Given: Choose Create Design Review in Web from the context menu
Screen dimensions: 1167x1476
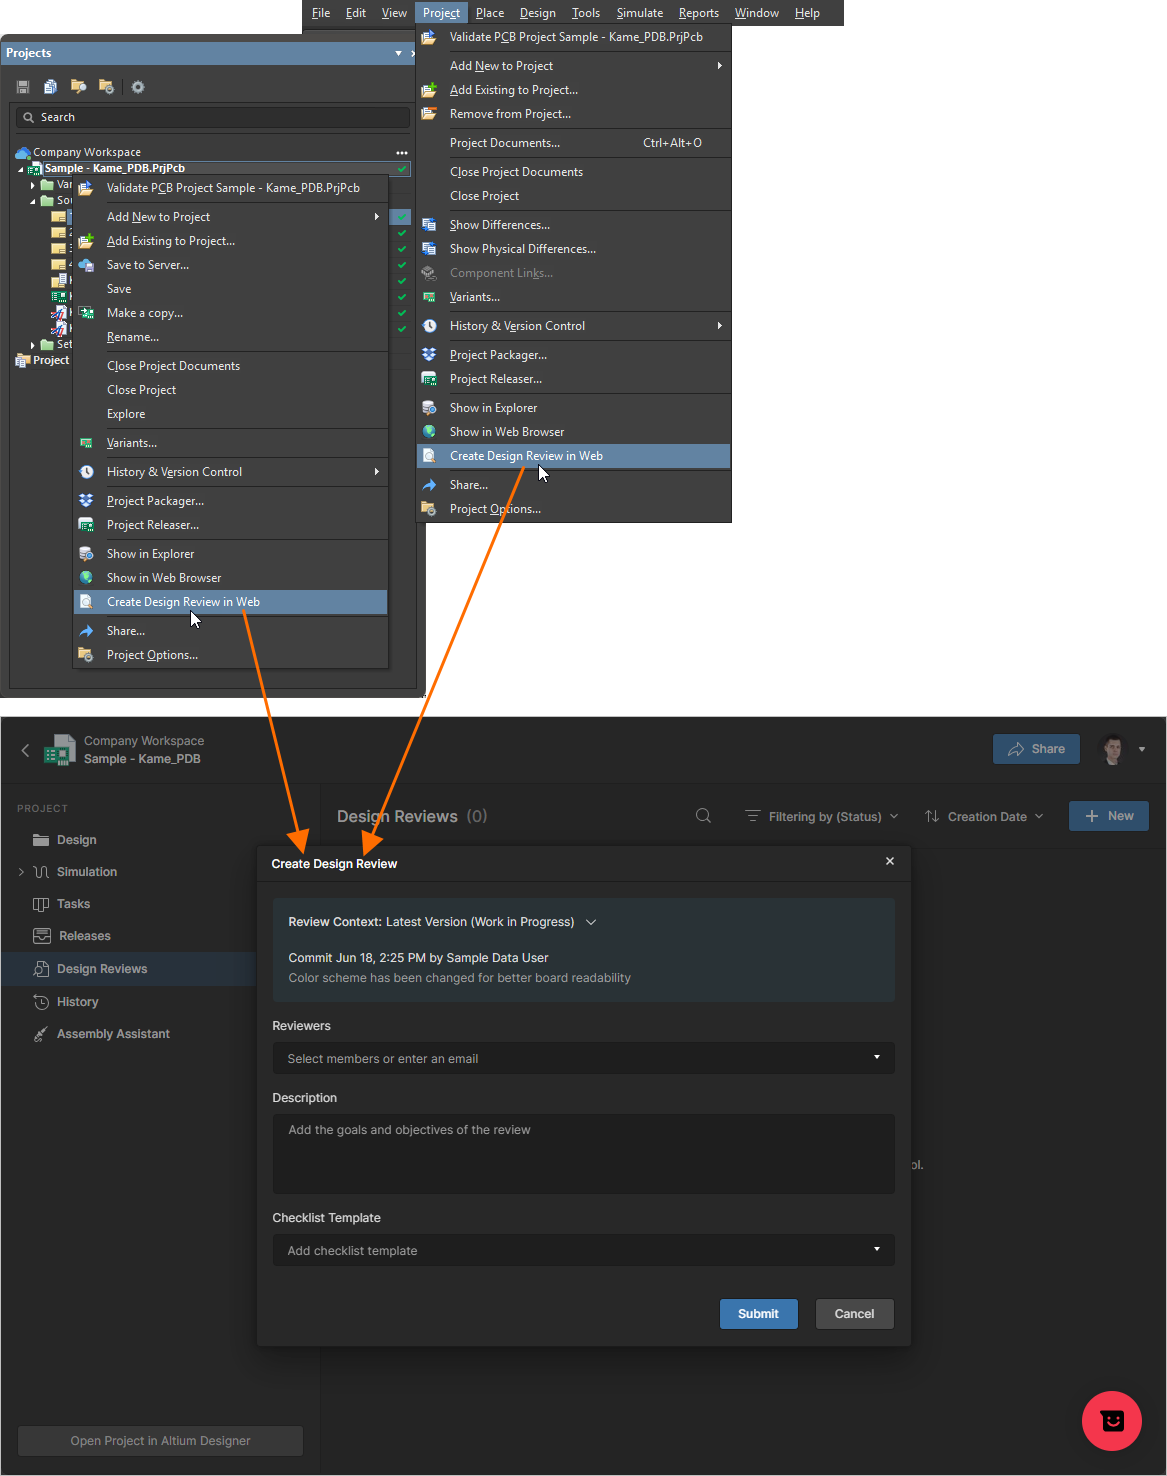Looking at the screenshot, I should 231,602.
